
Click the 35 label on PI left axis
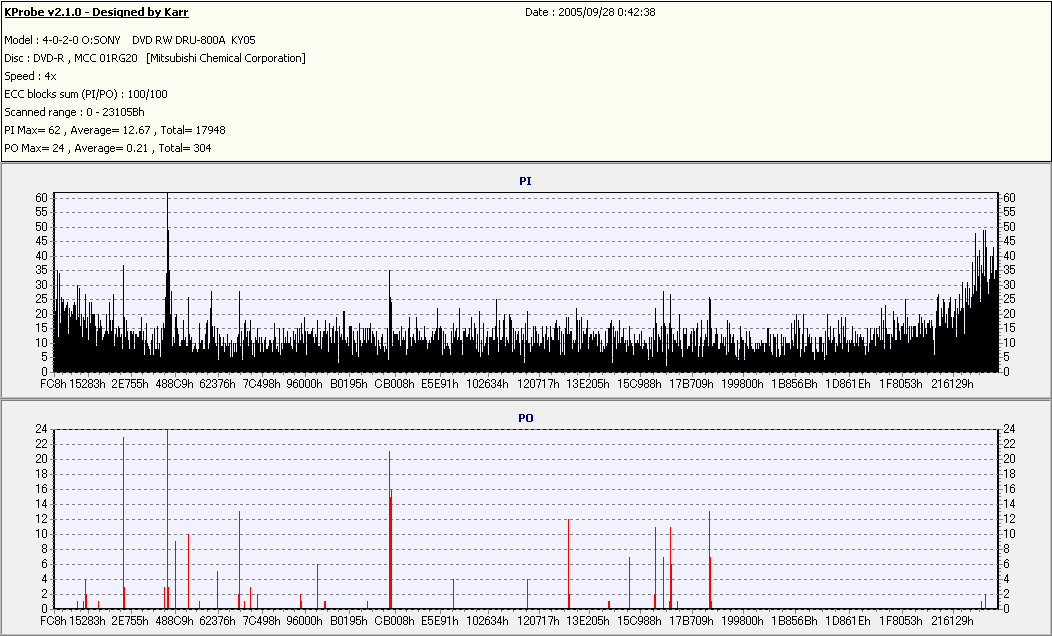pyautogui.click(x=42, y=270)
